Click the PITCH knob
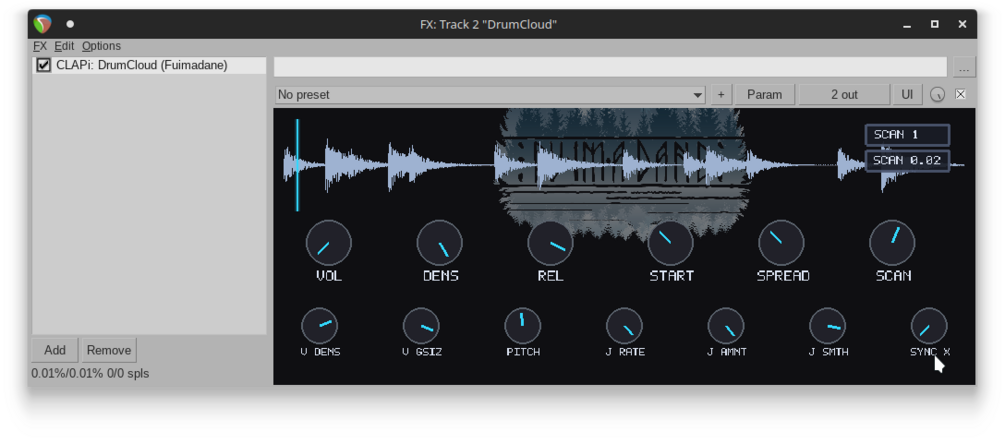This screenshot has width=1005, height=444. (522, 325)
